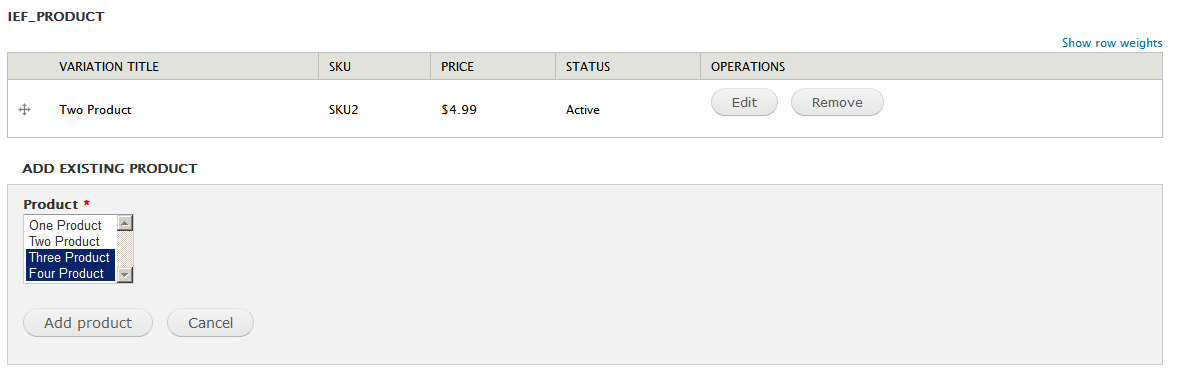The height and width of the screenshot is (371, 1178).
Task: Click the Two Product title cell
Action: (x=95, y=110)
